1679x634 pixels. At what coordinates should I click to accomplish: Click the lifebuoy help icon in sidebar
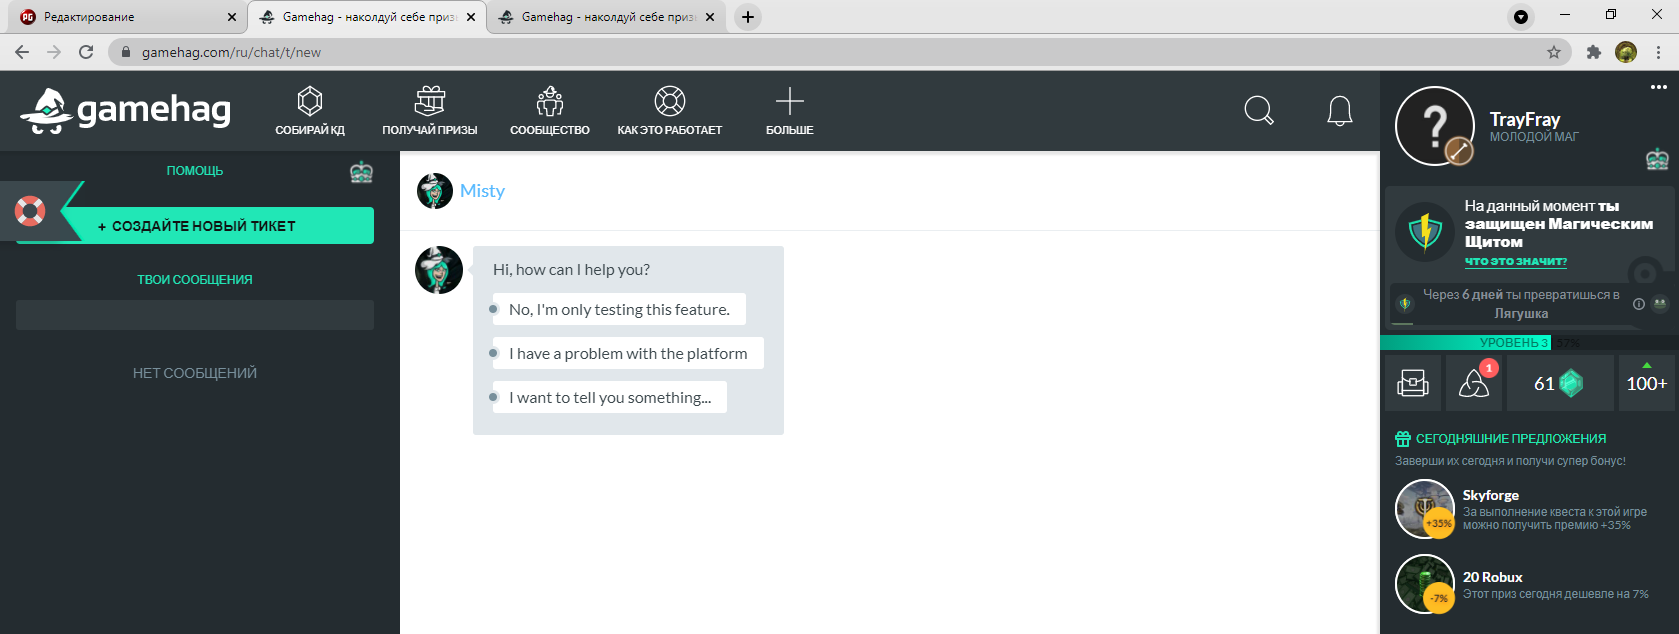30,211
